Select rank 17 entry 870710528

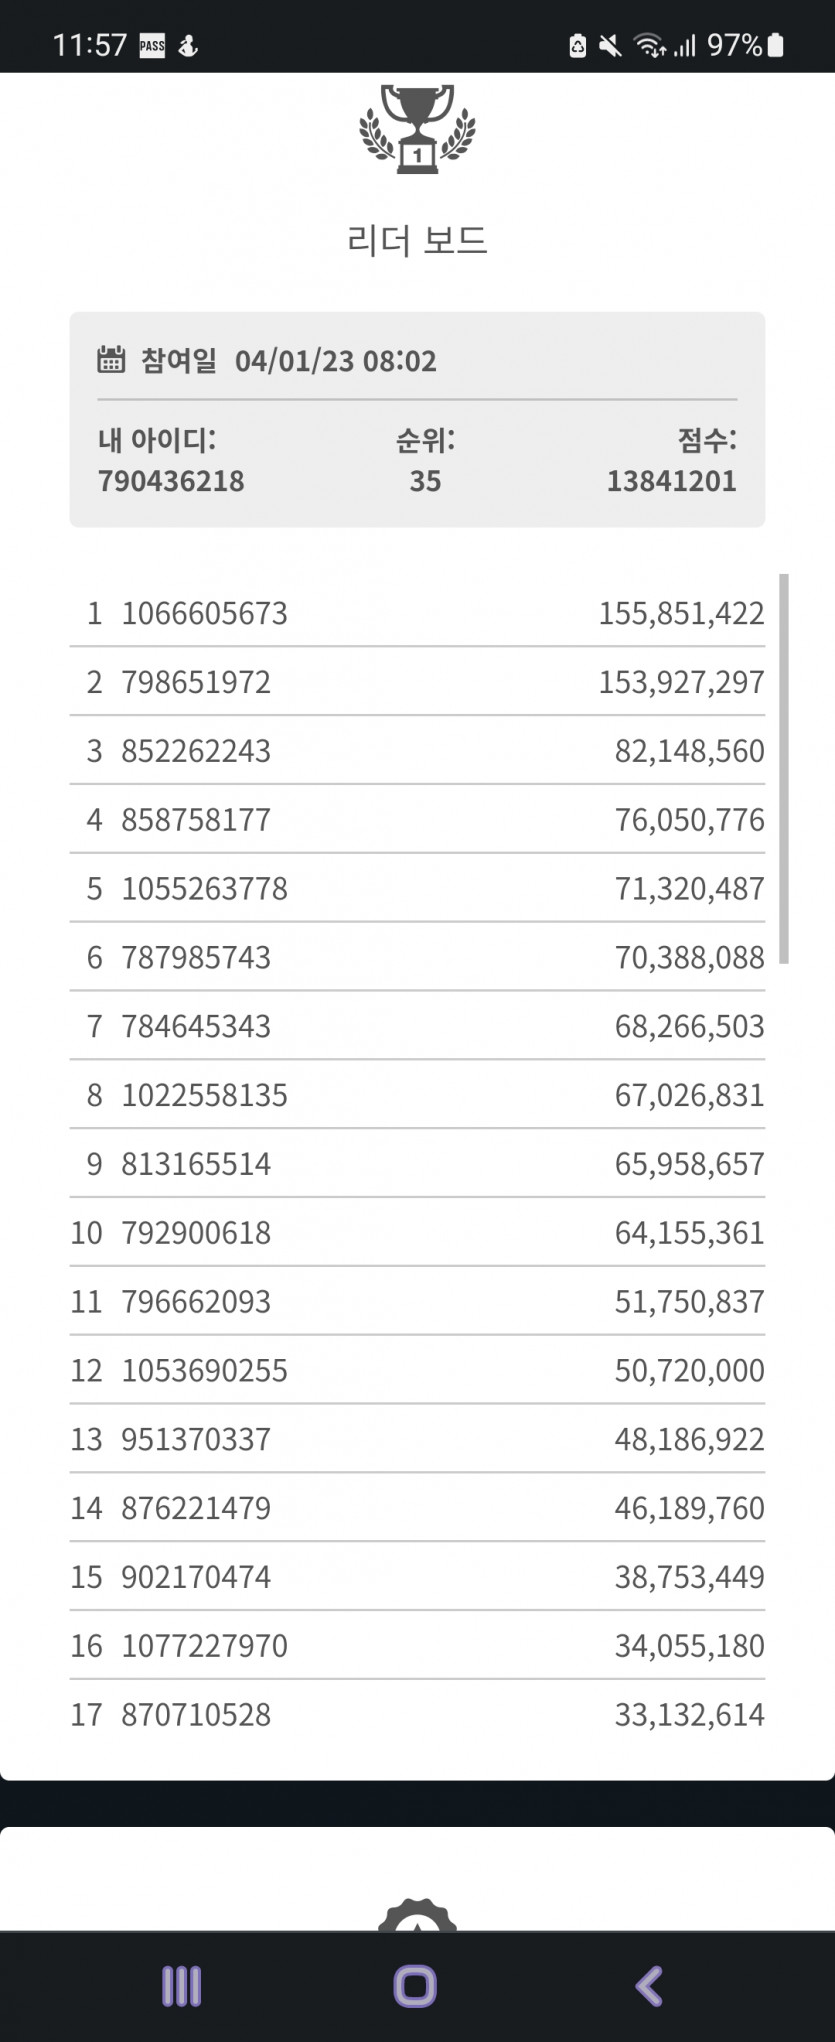pos(417,1715)
